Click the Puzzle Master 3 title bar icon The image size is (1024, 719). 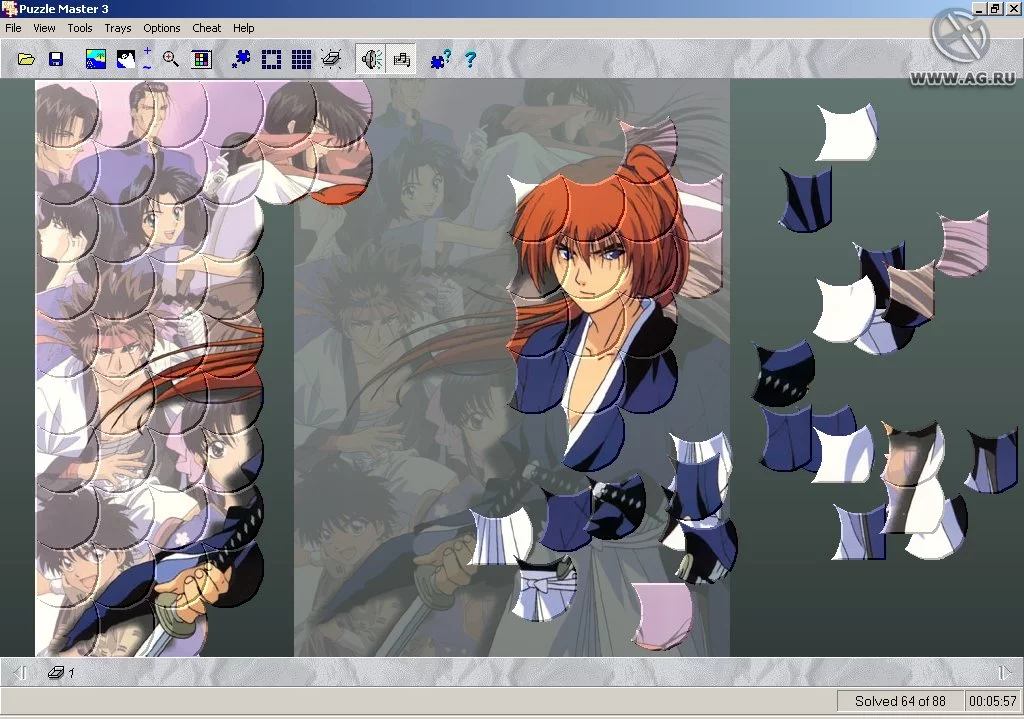(x=8, y=8)
